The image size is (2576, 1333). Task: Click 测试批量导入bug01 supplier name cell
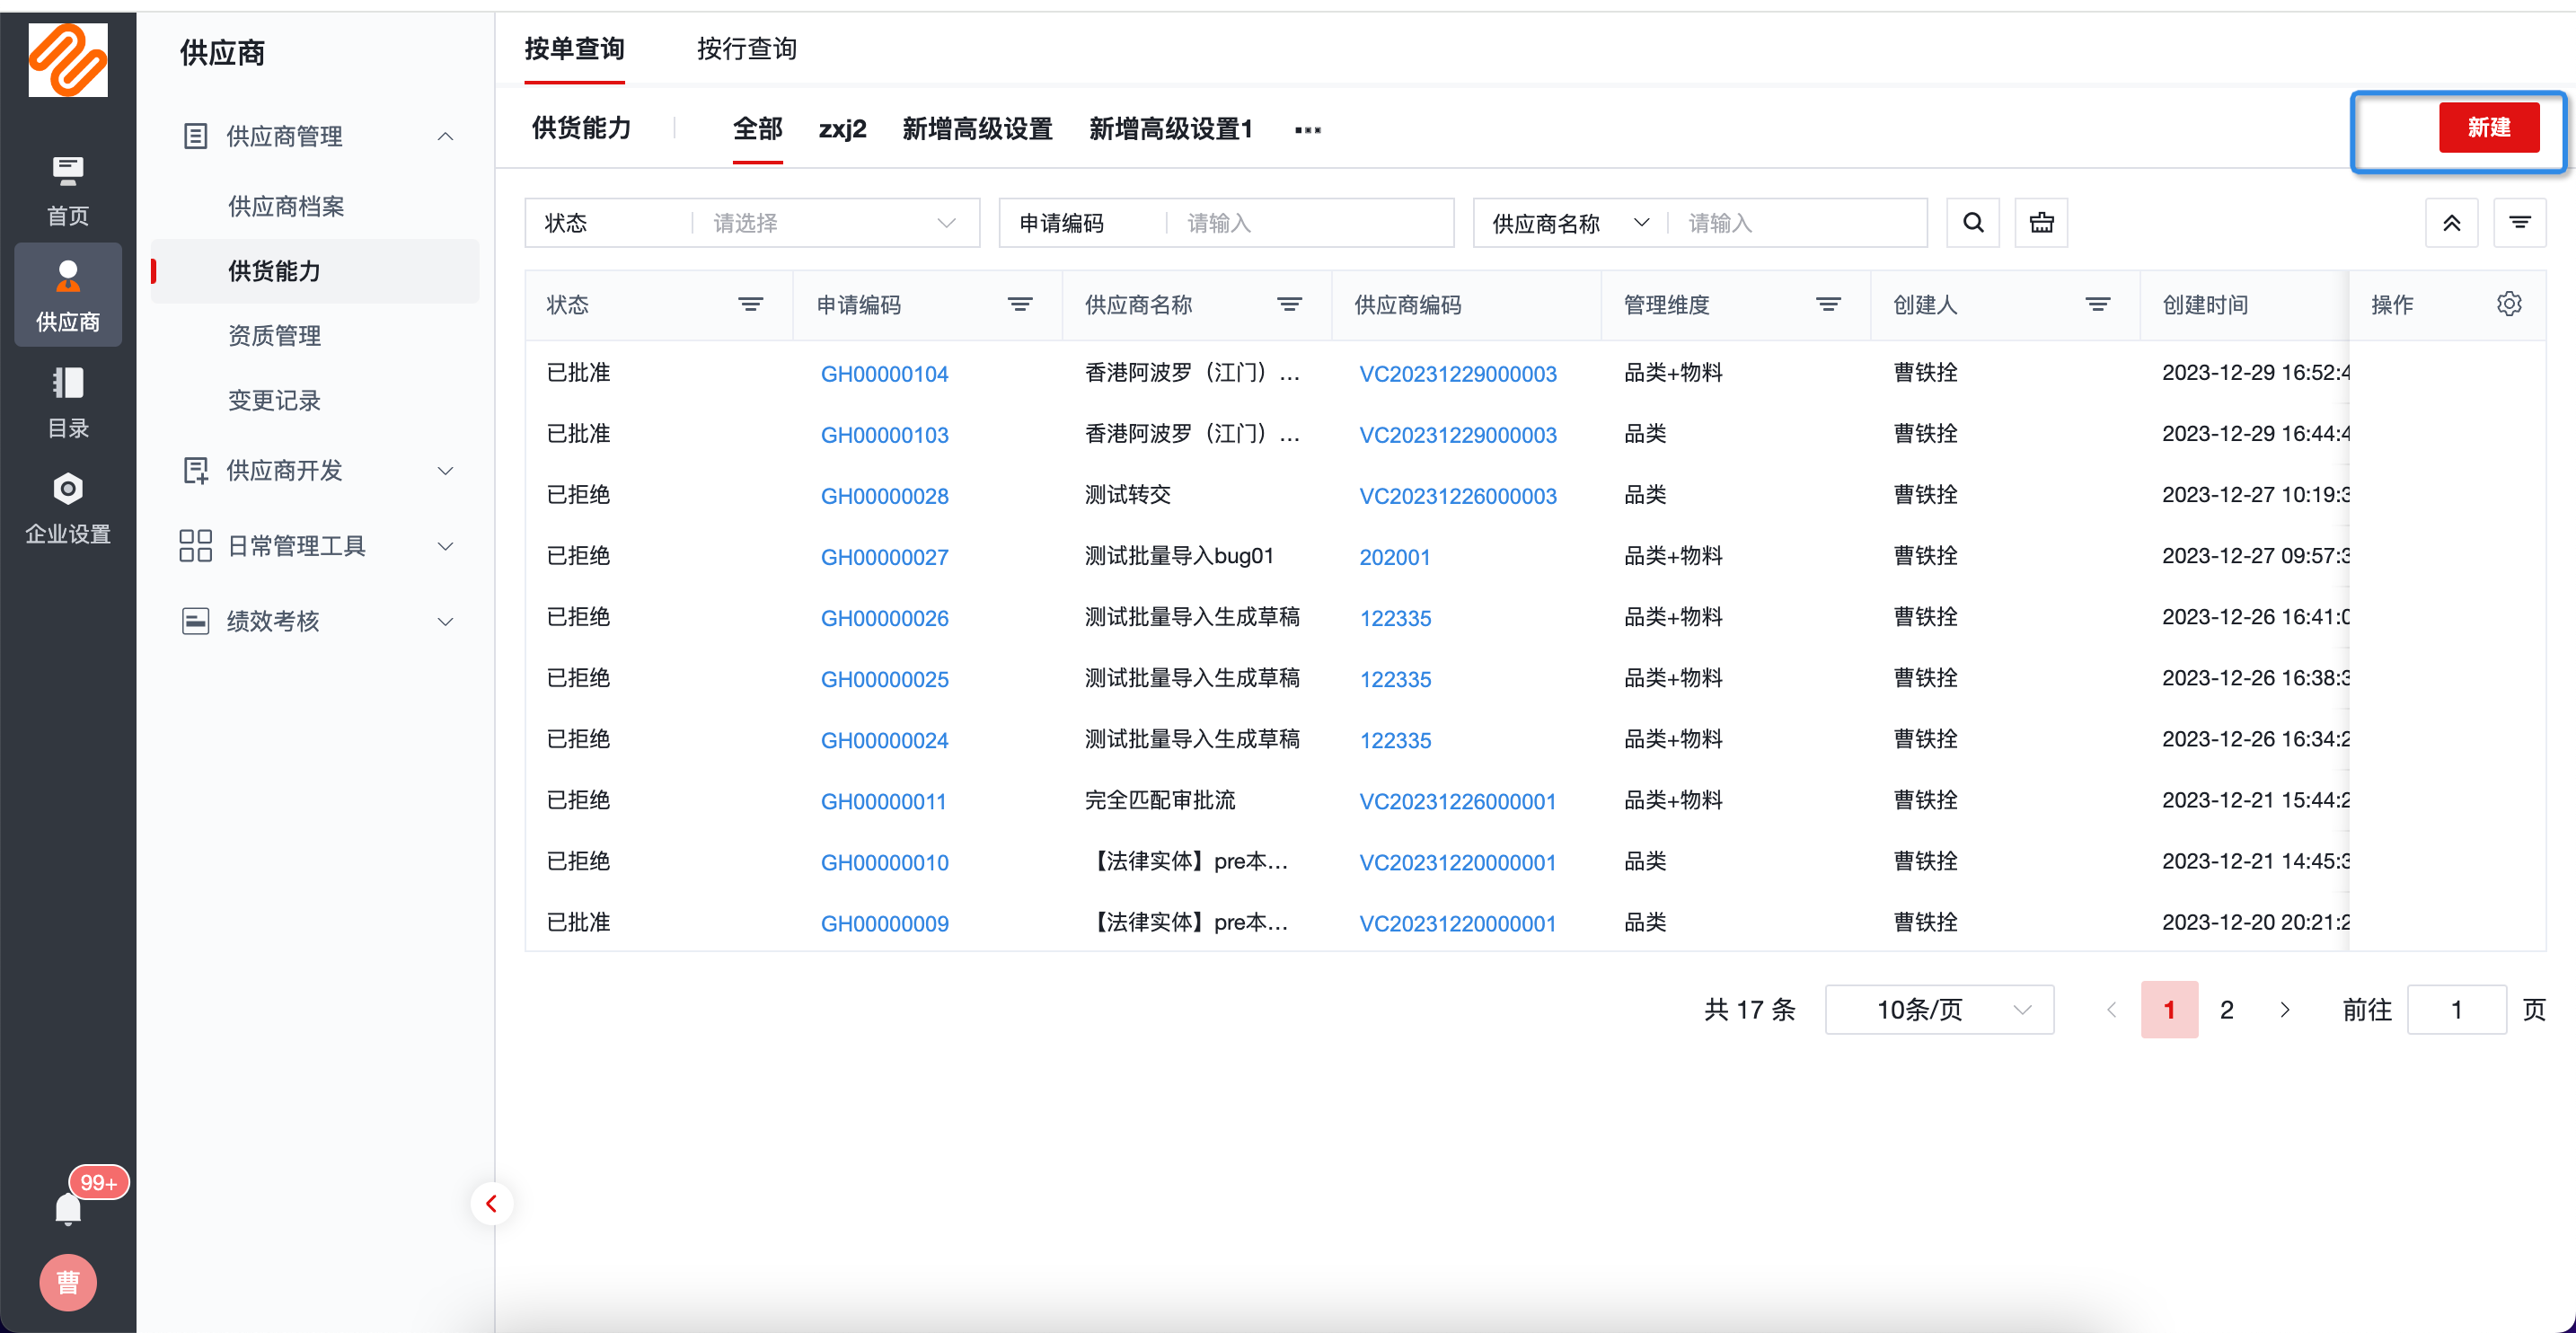(x=1179, y=556)
